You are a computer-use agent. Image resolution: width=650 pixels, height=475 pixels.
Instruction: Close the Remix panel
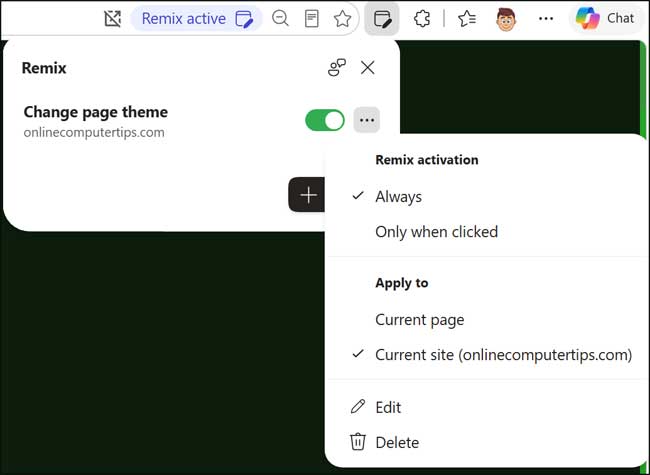pyautogui.click(x=368, y=68)
